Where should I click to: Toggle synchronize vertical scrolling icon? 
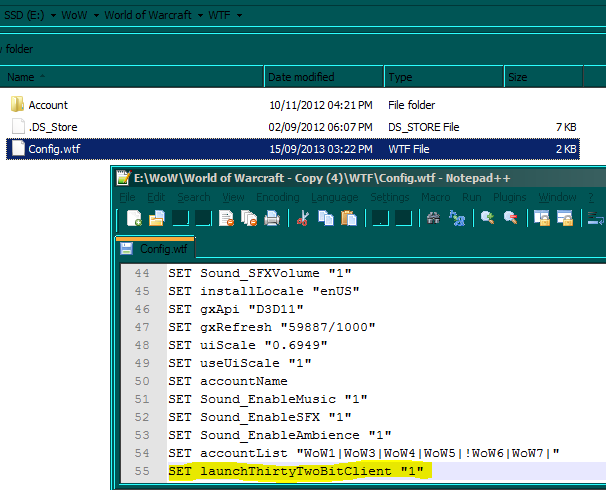coord(542,218)
